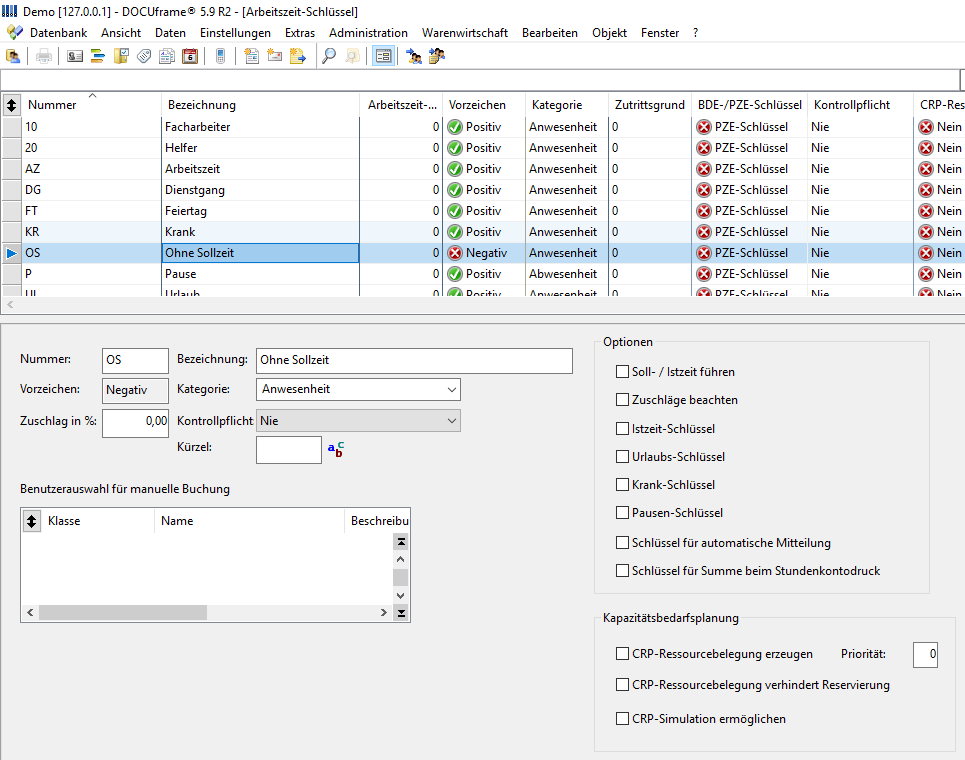This screenshot has height=760, width=965.
Task: Select the Pause row in the table
Action: pyautogui.click(x=482, y=274)
